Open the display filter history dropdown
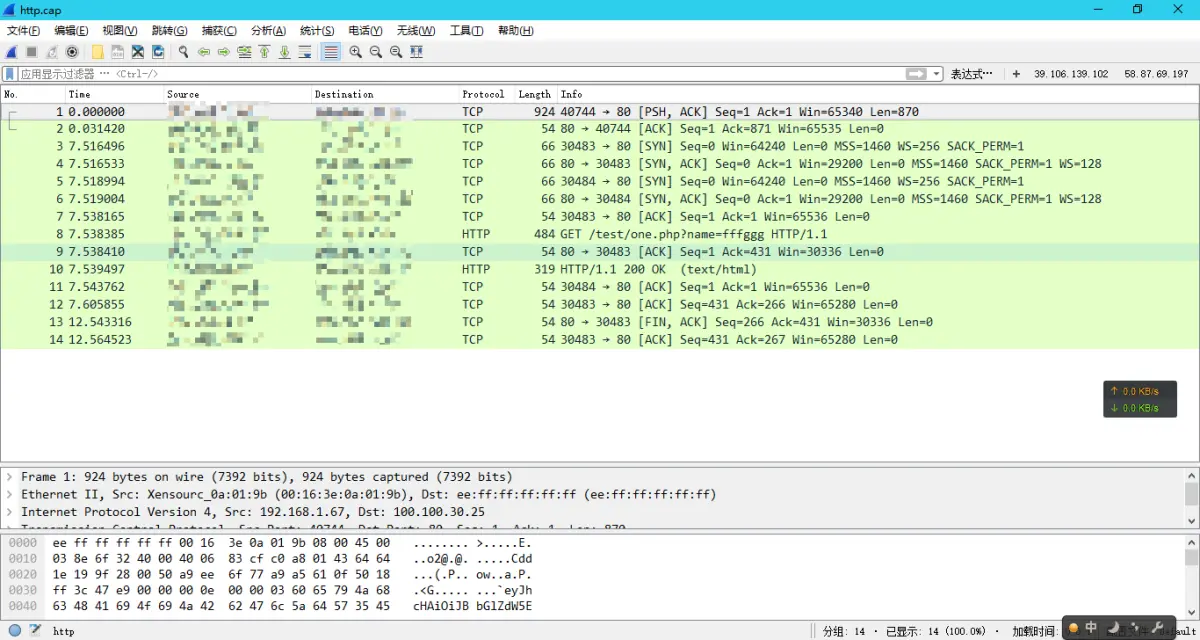Image resolution: width=1200 pixels, height=640 pixels. pyautogui.click(x=937, y=74)
